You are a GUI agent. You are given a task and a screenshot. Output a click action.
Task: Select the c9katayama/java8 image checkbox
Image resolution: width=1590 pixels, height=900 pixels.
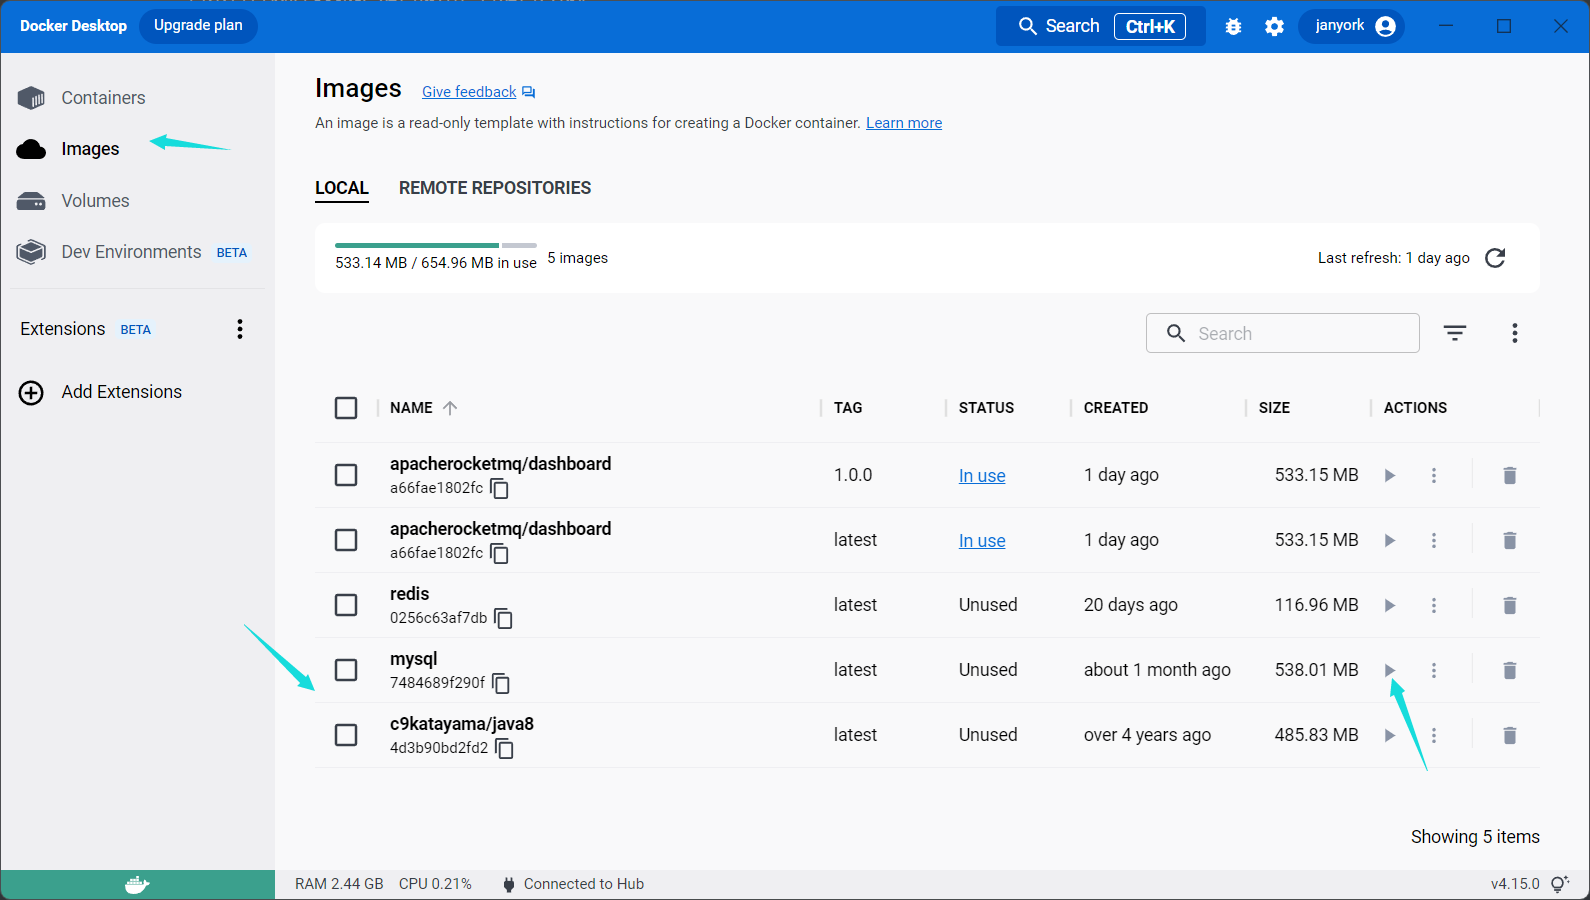346,735
